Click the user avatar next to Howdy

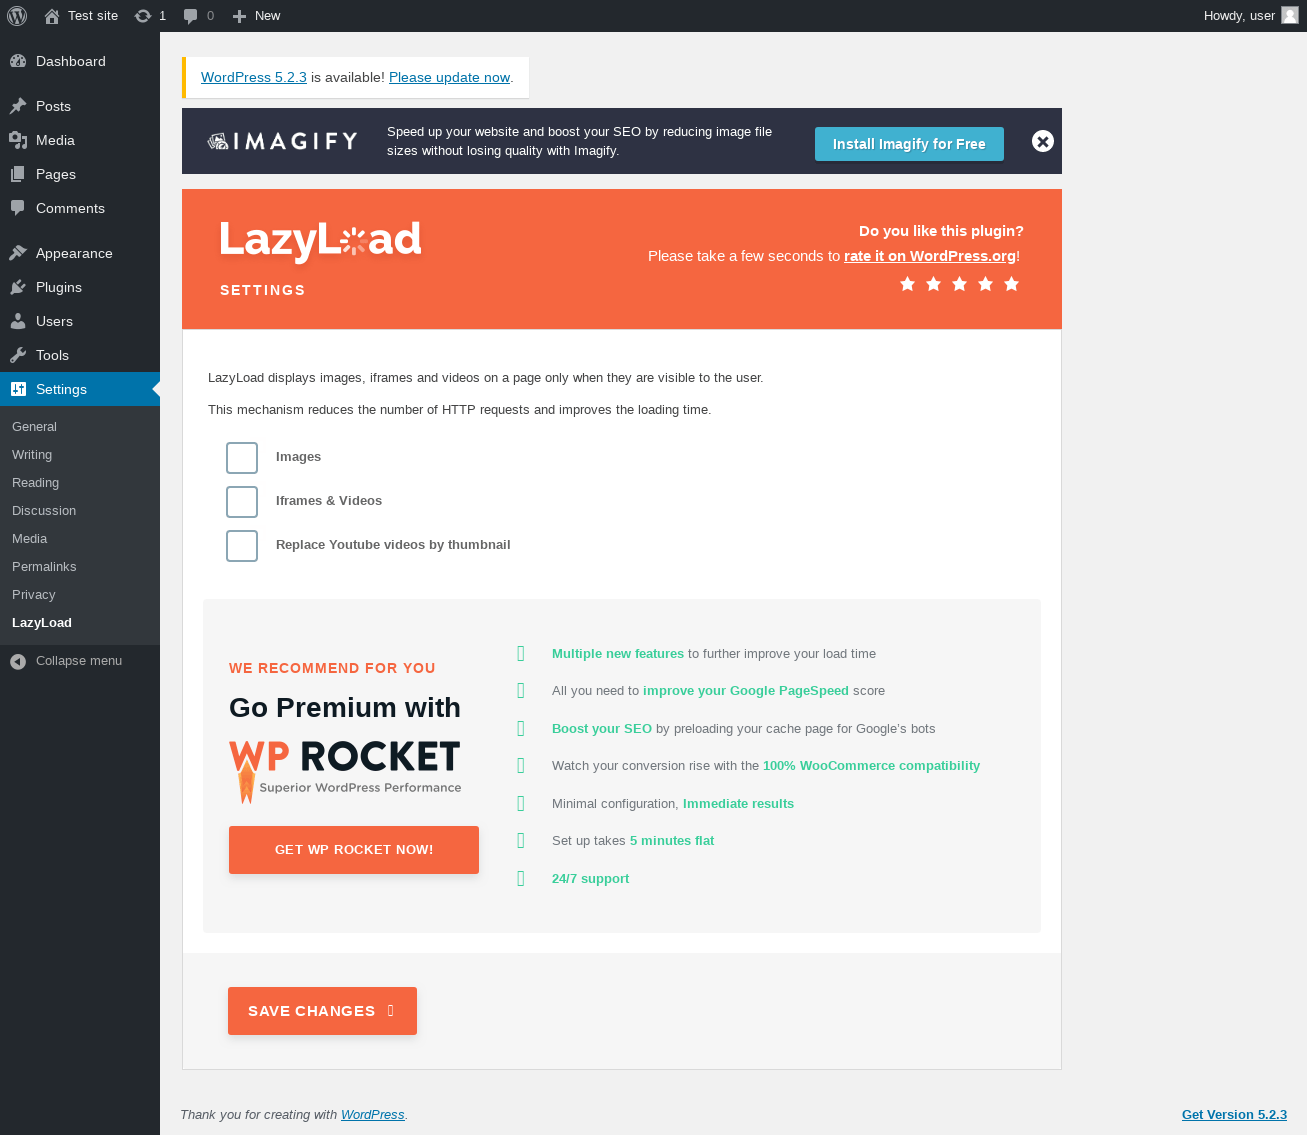click(1290, 15)
